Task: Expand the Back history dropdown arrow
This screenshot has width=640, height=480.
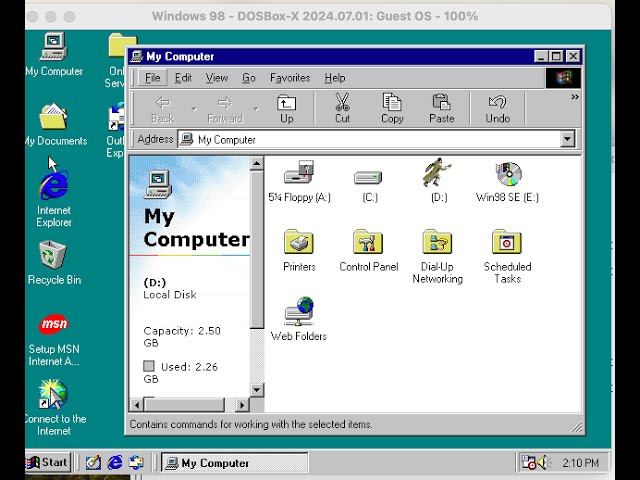Action: [x=194, y=109]
